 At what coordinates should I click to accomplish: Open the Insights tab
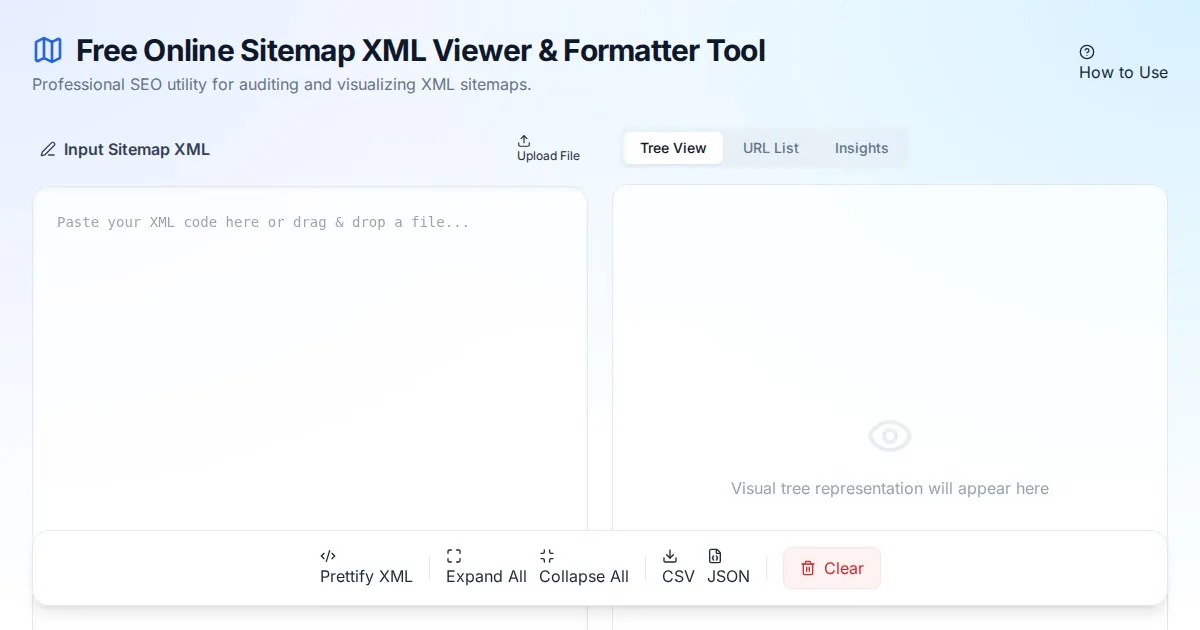click(861, 148)
